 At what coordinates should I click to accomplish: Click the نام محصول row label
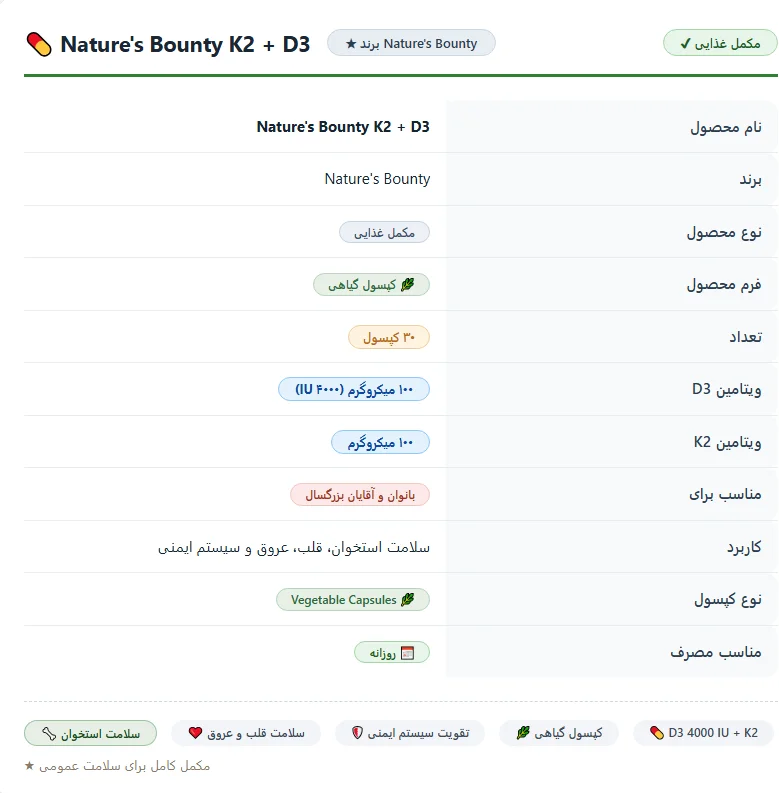[726, 127]
